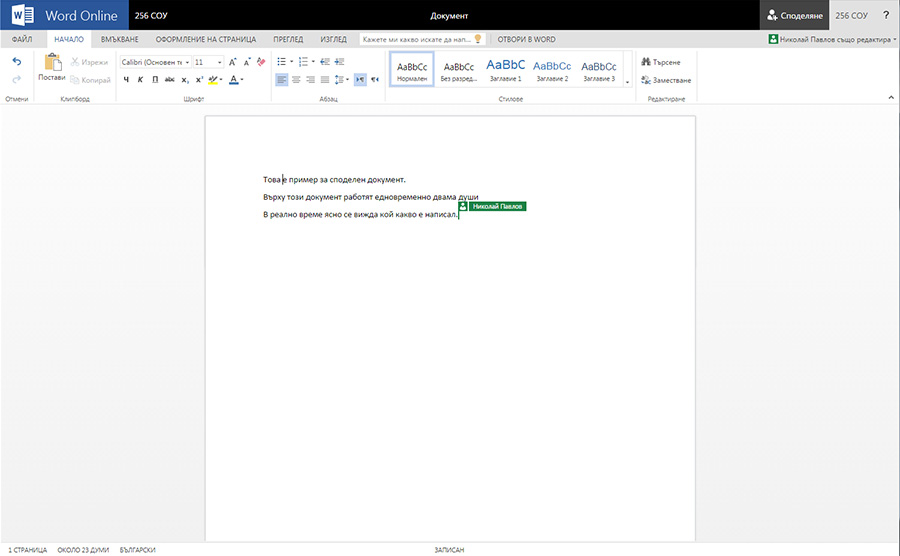Image resolution: width=900 pixels, height=556 pixels.
Task: Click ОКОЛО 23 ДУМИ word count
Action: point(83,550)
